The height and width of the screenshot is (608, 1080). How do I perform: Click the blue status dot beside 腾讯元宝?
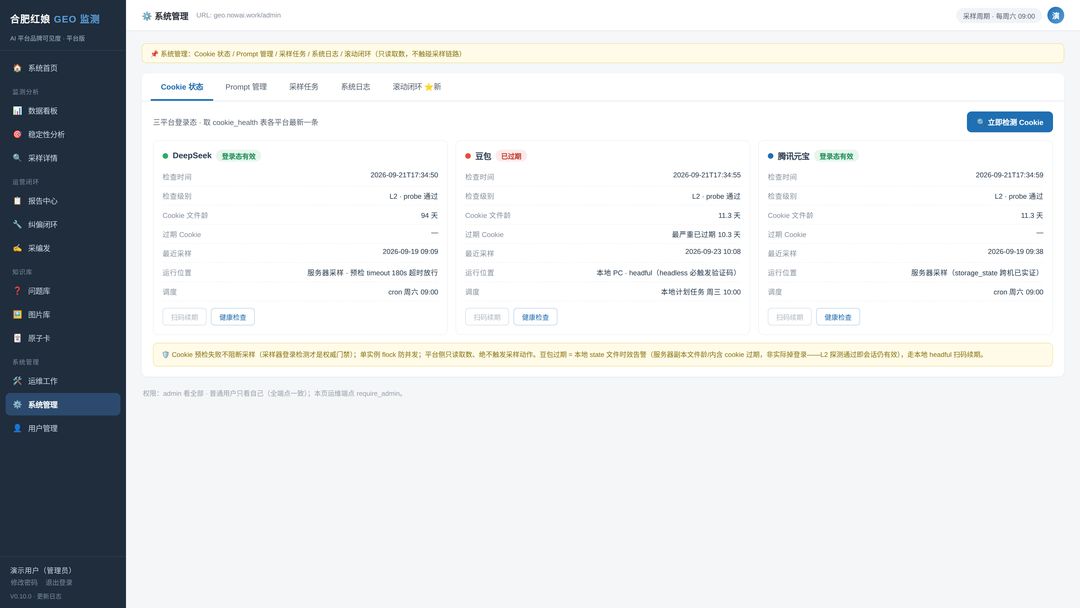pos(771,156)
